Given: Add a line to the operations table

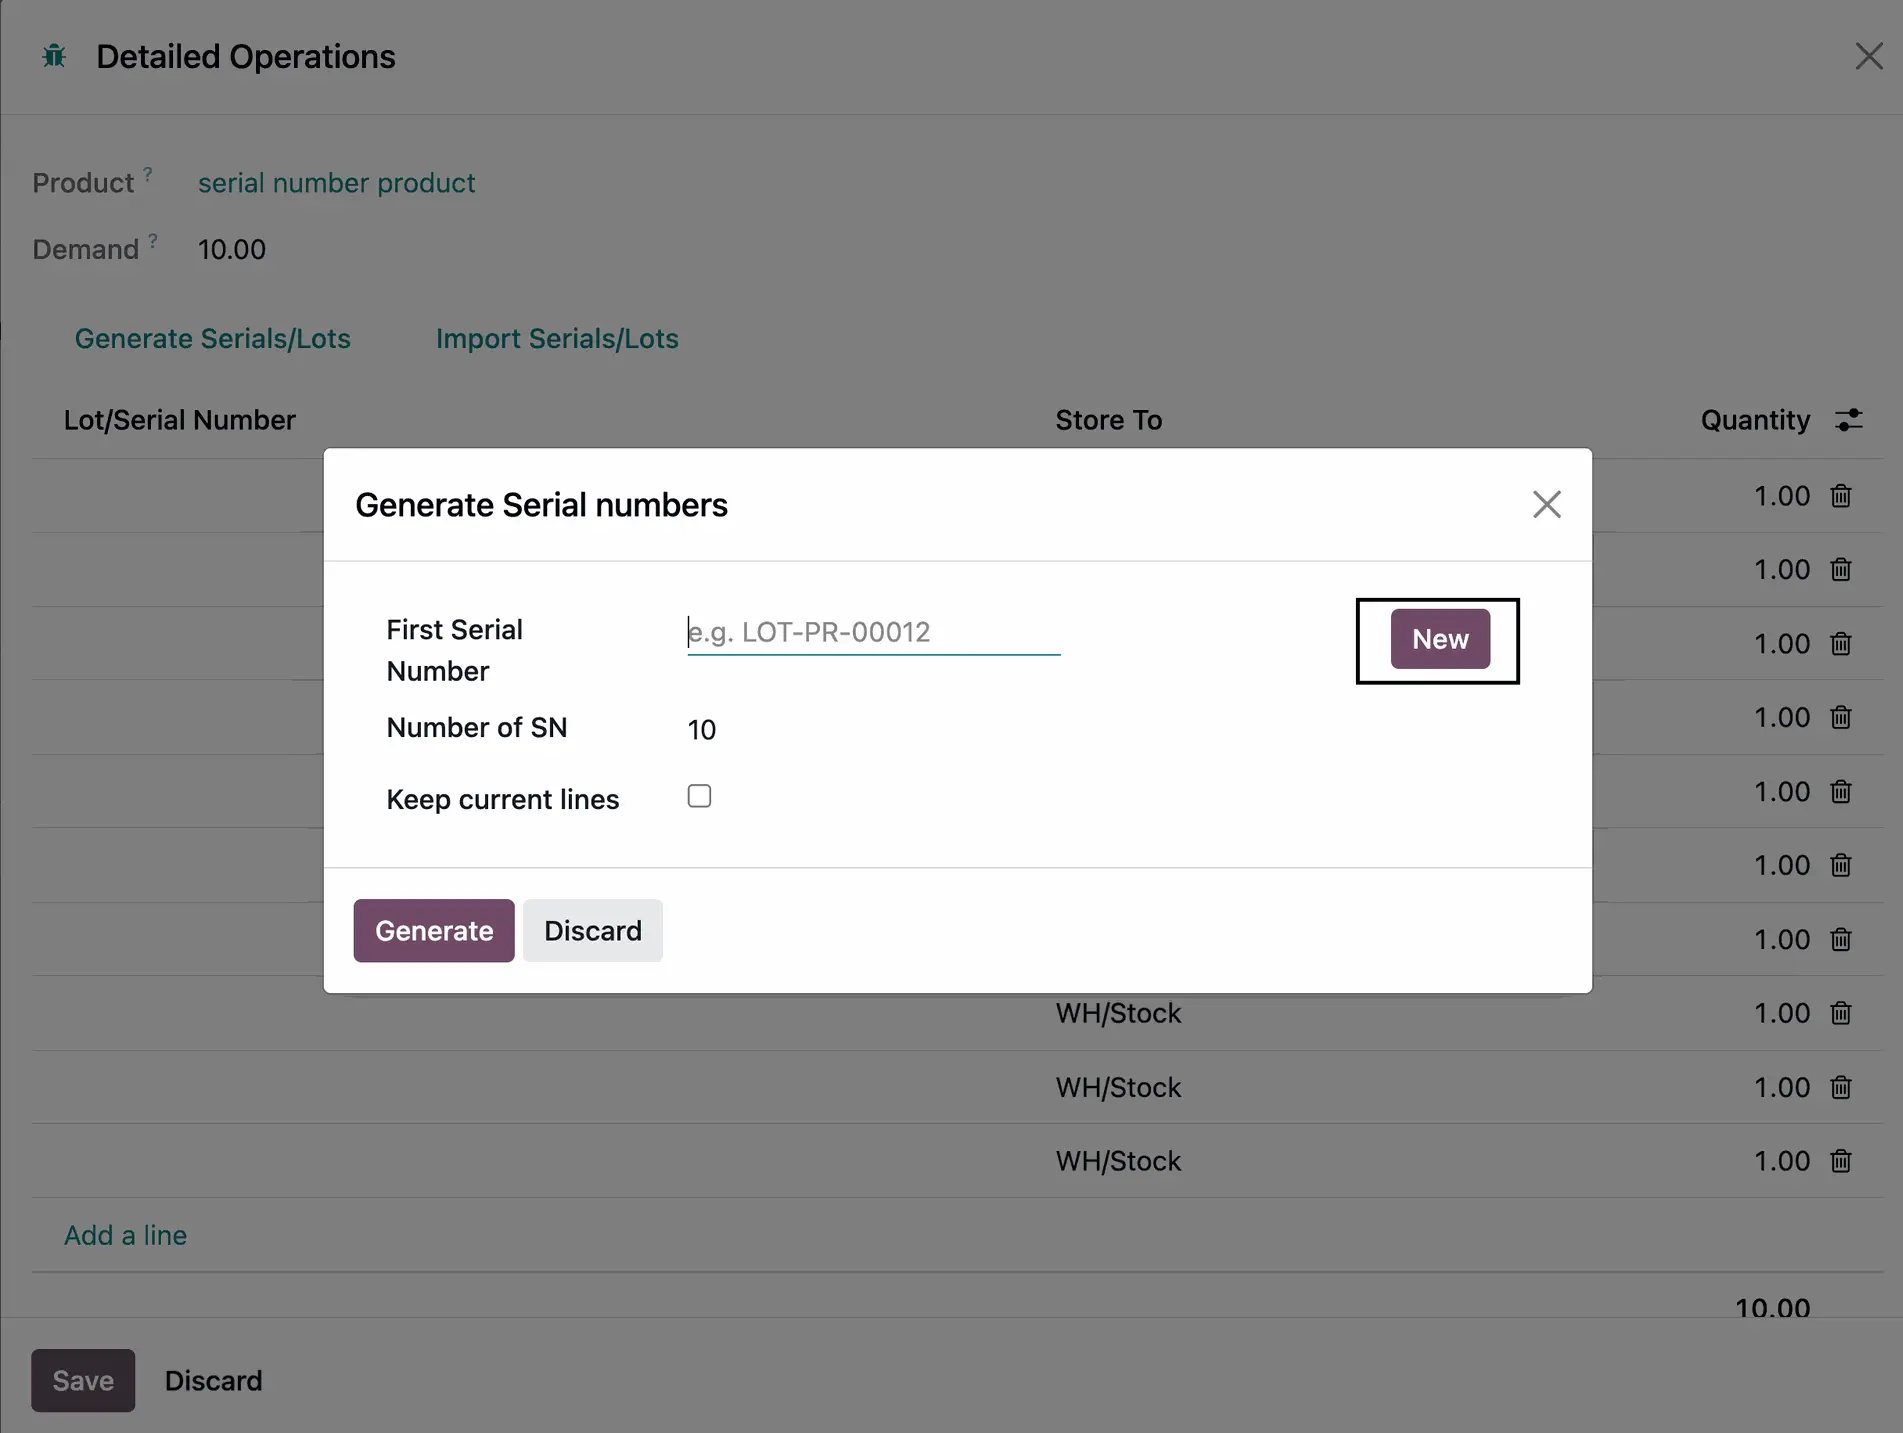Looking at the screenshot, I should (126, 1235).
